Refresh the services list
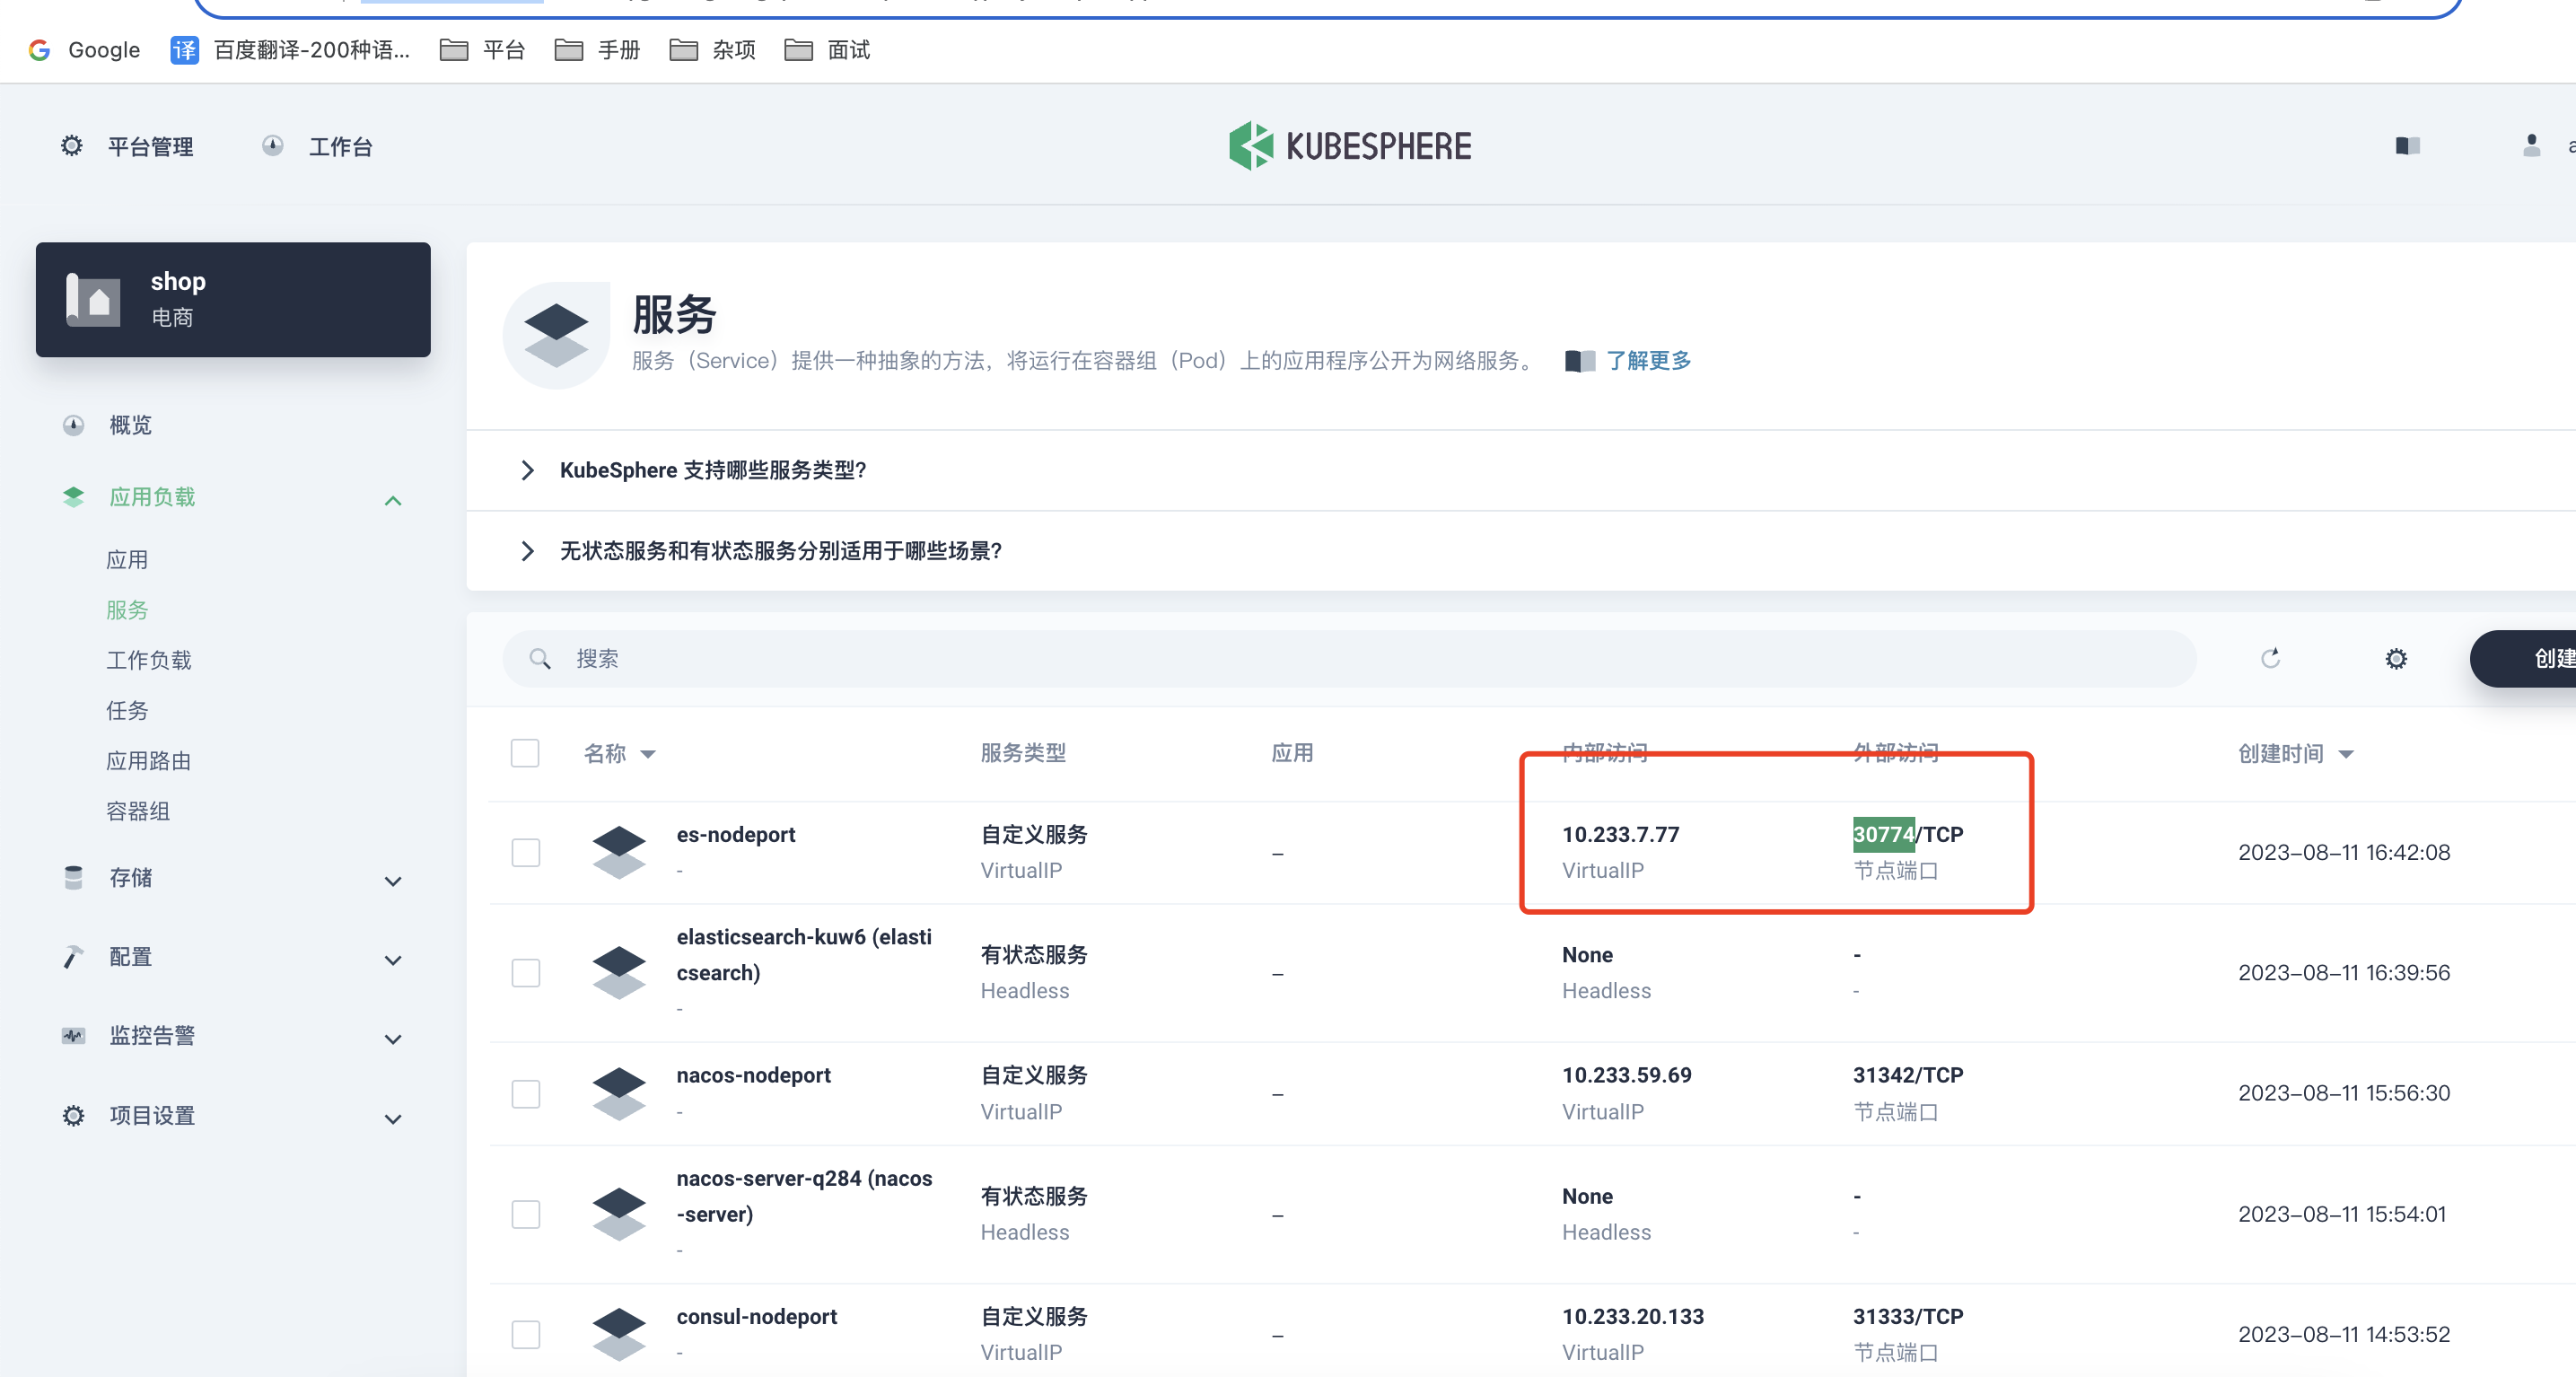Screen dimensions: 2576x1377 coord(2271,658)
